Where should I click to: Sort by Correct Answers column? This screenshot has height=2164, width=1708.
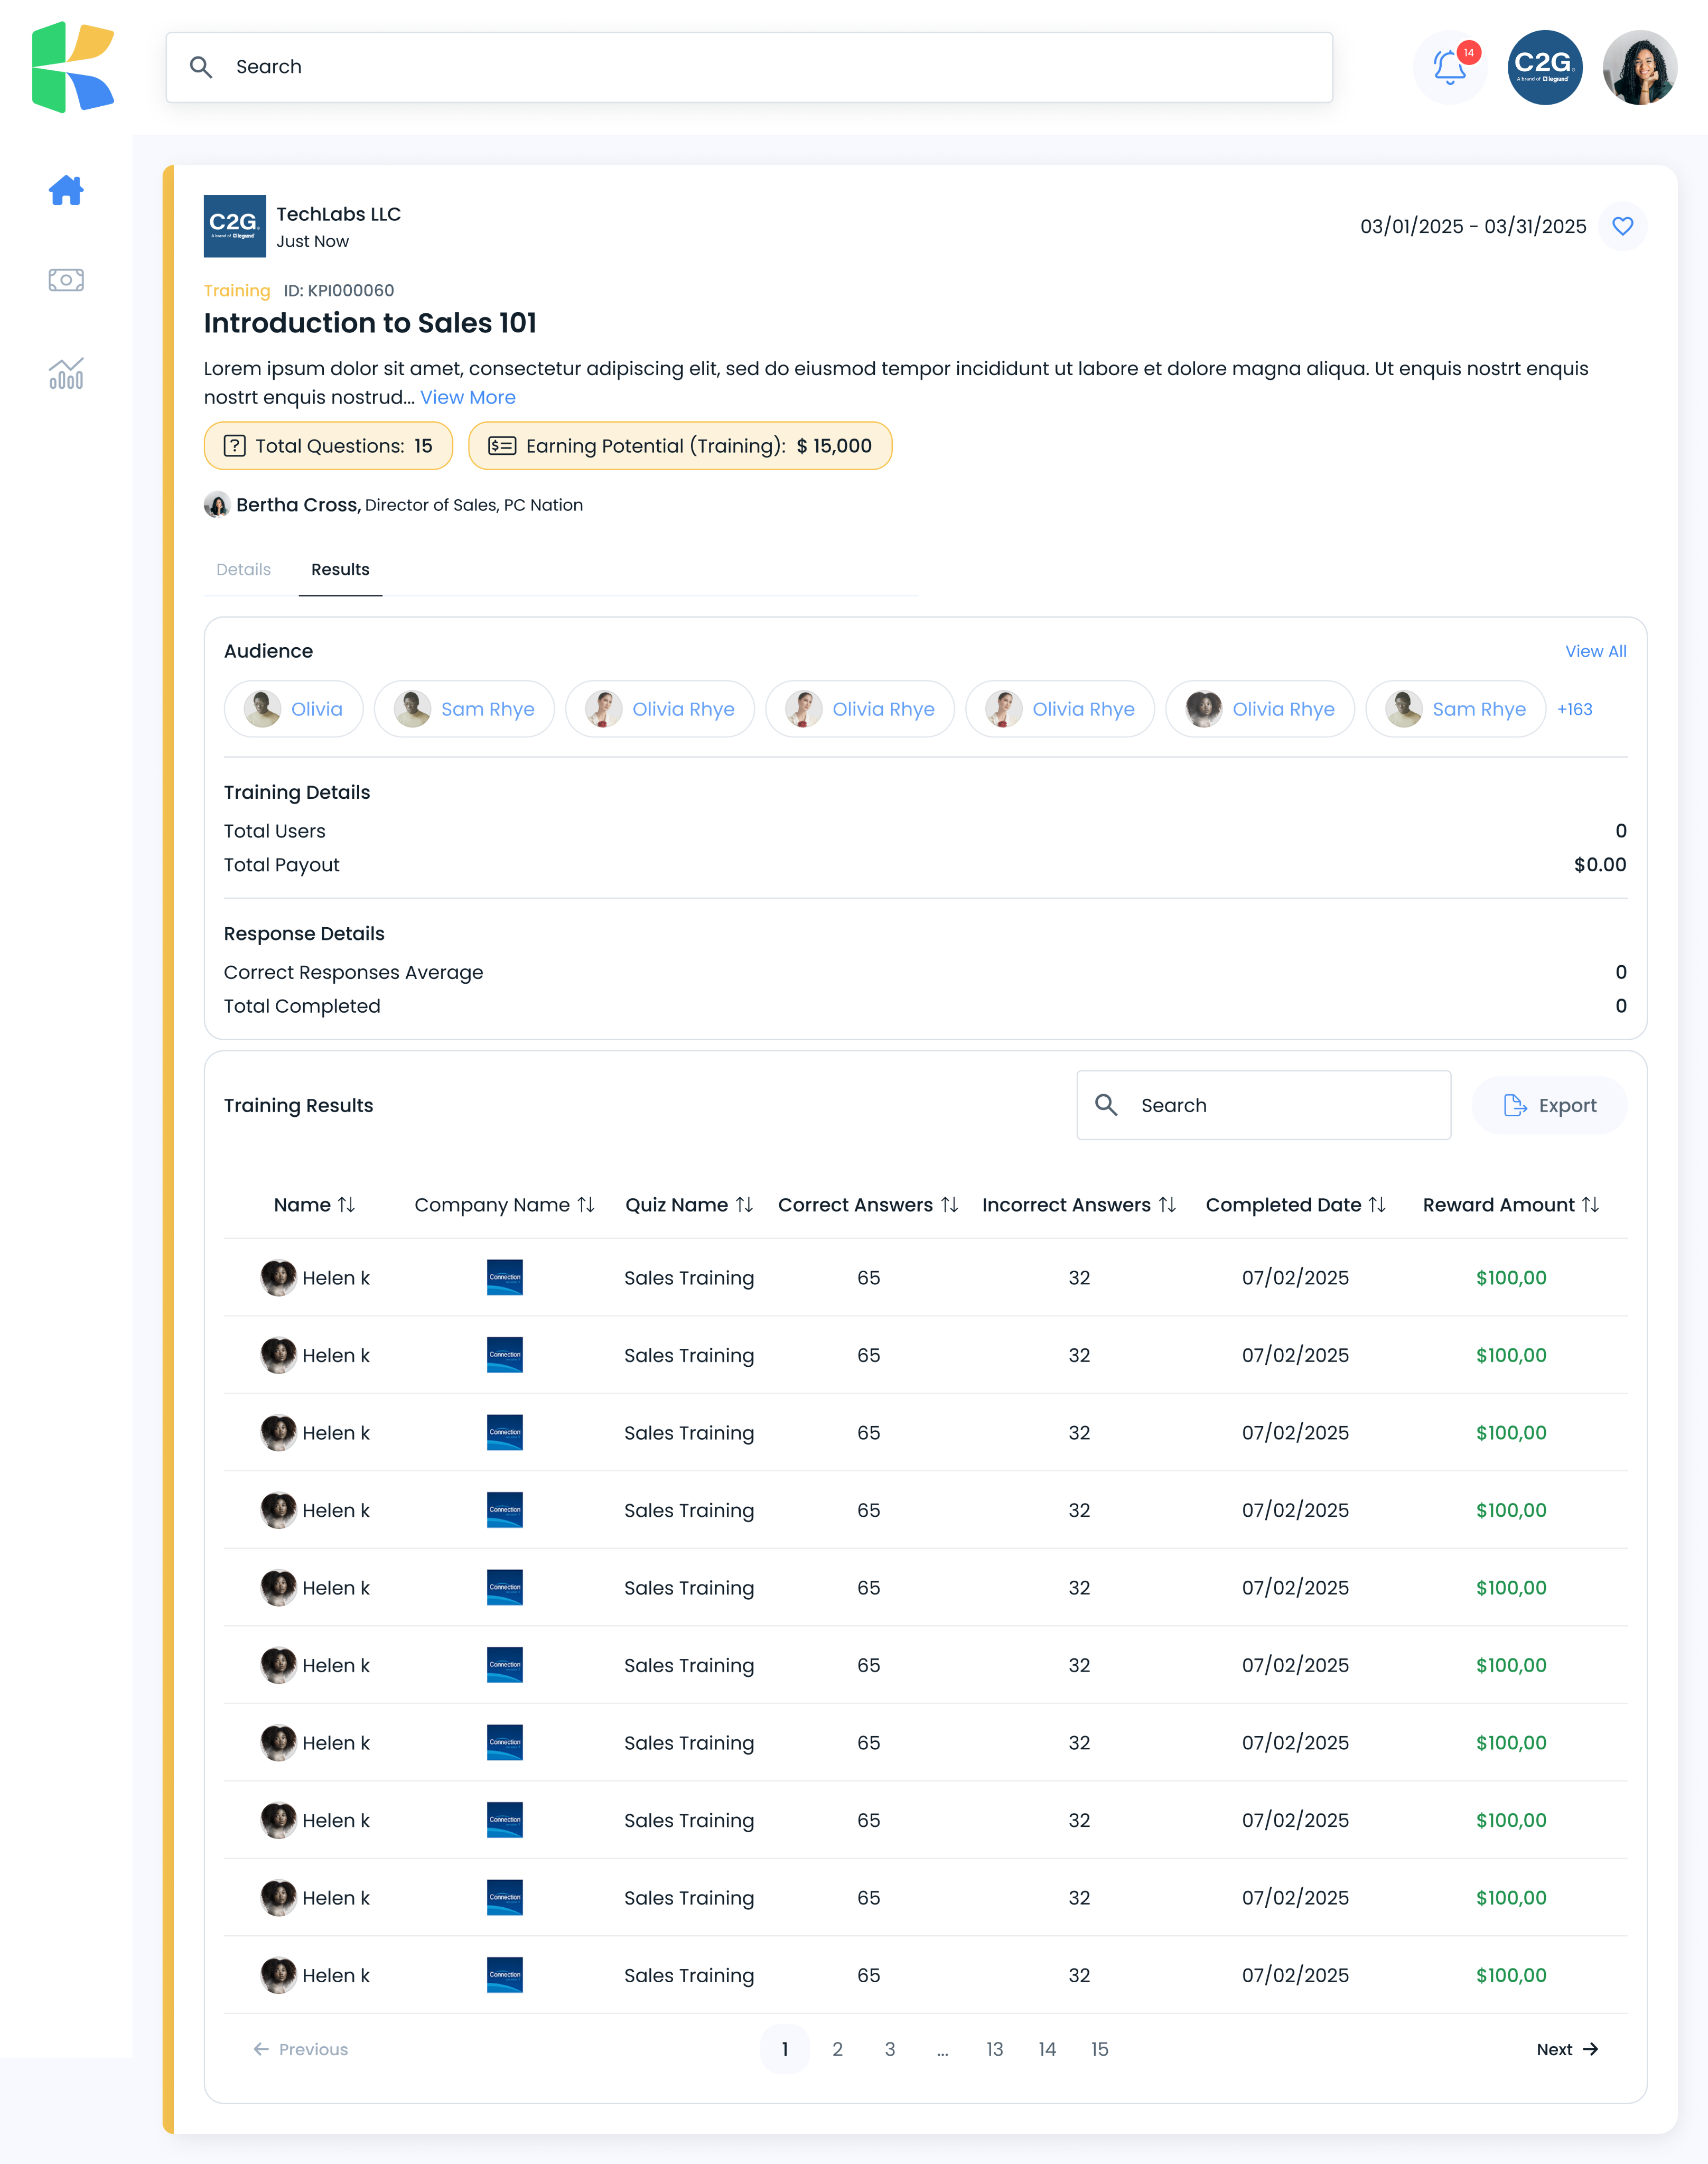tap(949, 1205)
